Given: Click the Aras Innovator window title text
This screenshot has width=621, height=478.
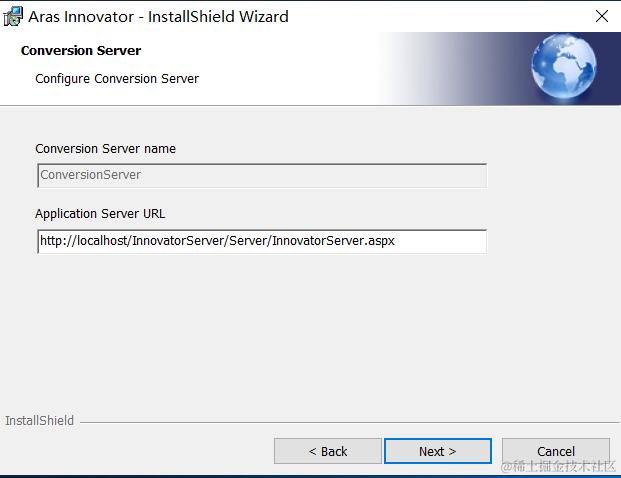Looking at the screenshot, I should 158,17.
